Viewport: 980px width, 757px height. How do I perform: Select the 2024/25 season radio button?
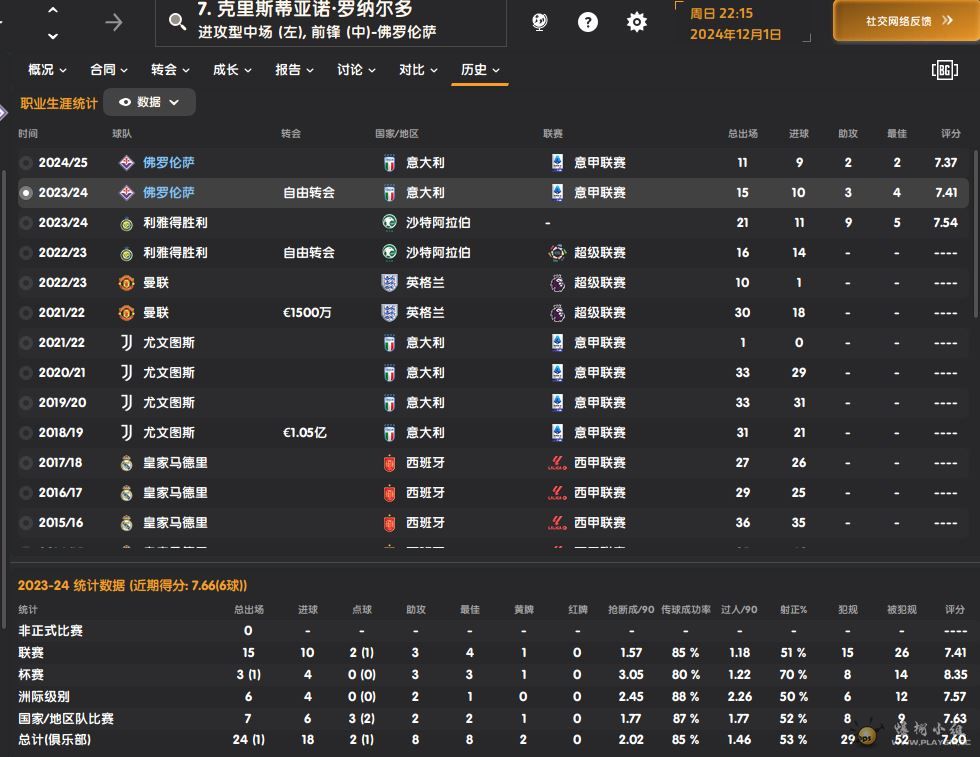coord(26,163)
